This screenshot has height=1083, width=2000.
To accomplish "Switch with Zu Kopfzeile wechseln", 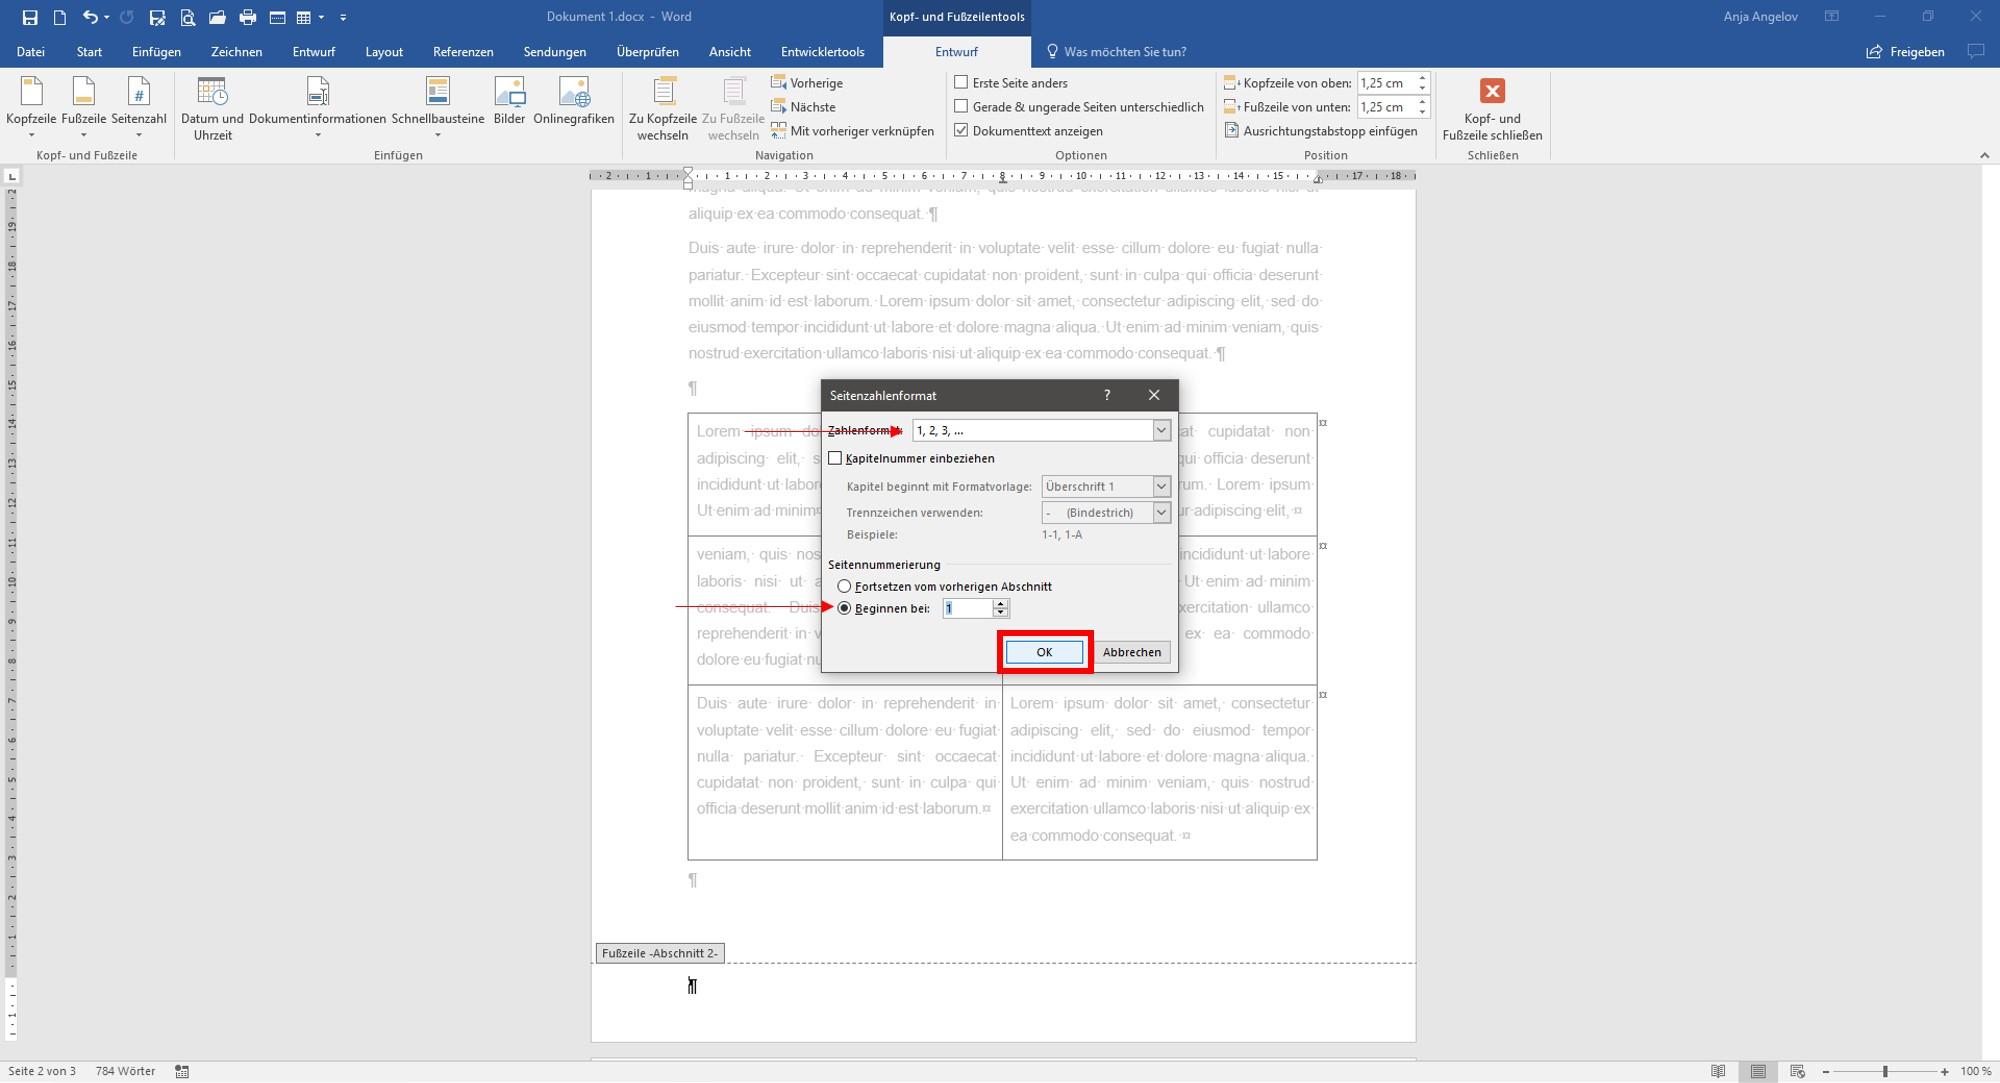I will 663,109.
